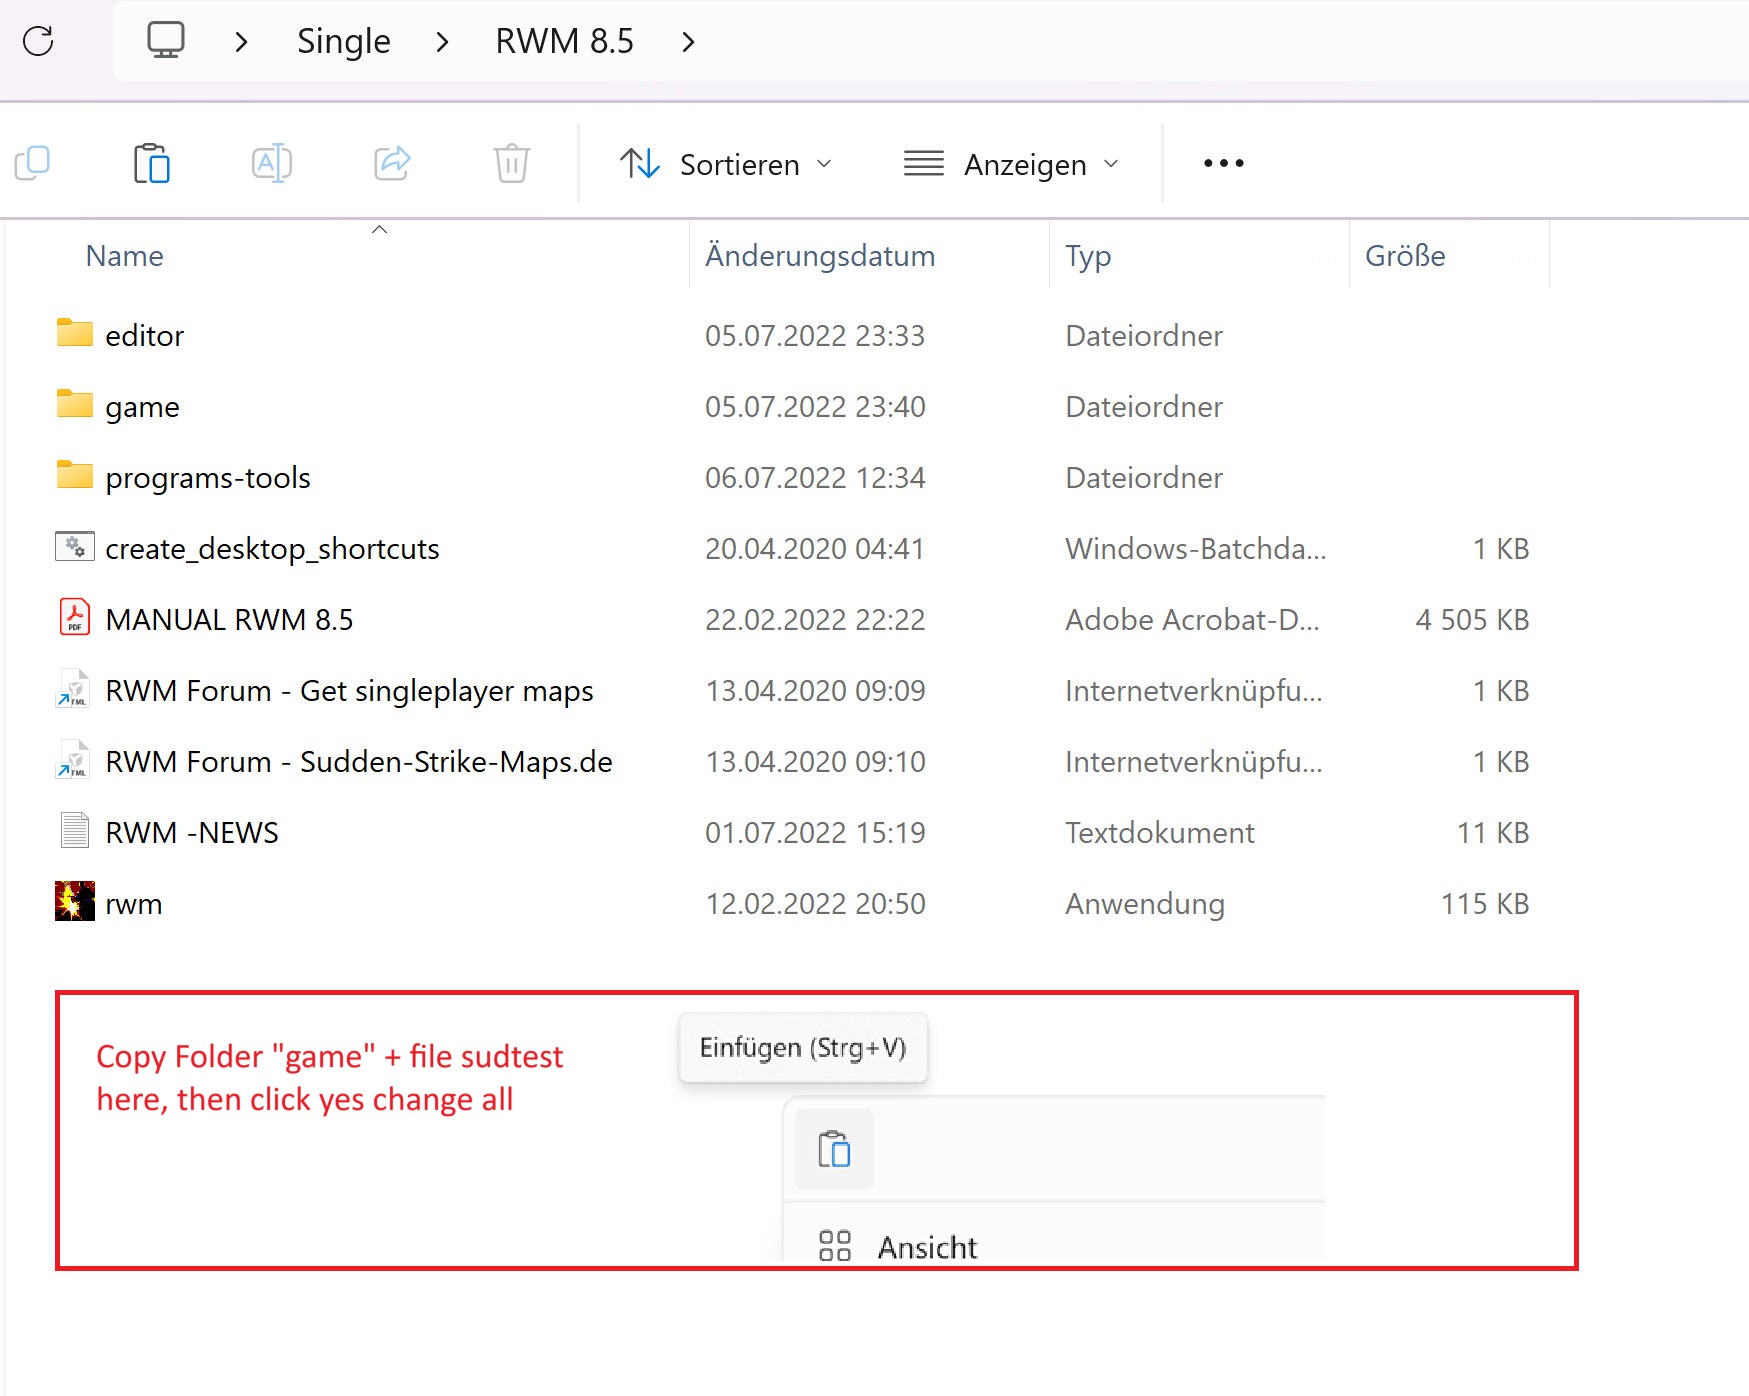Open the Anzeigen view dropdown
Image resolution: width=1749 pixels, height=1396 pixels.
point(1011,164)
